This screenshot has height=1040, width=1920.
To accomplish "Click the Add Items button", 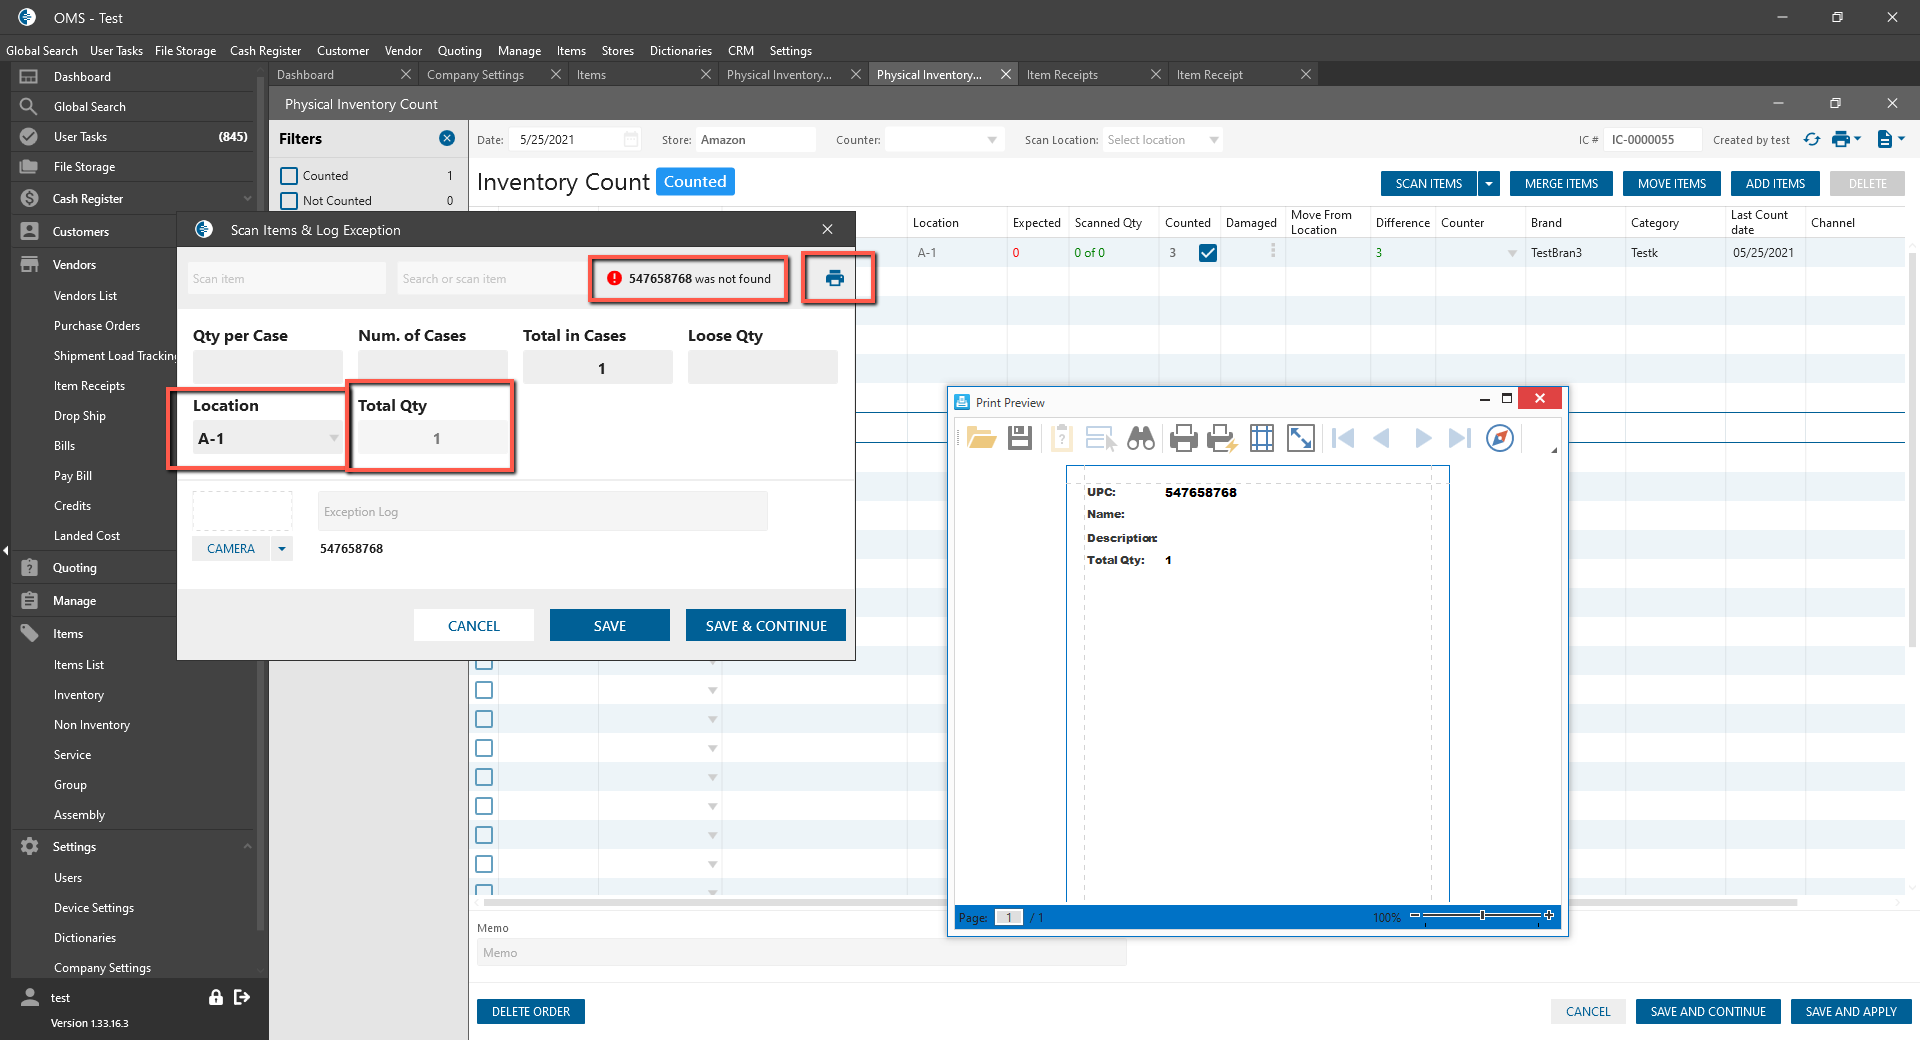I will (x=1775, y=184).
